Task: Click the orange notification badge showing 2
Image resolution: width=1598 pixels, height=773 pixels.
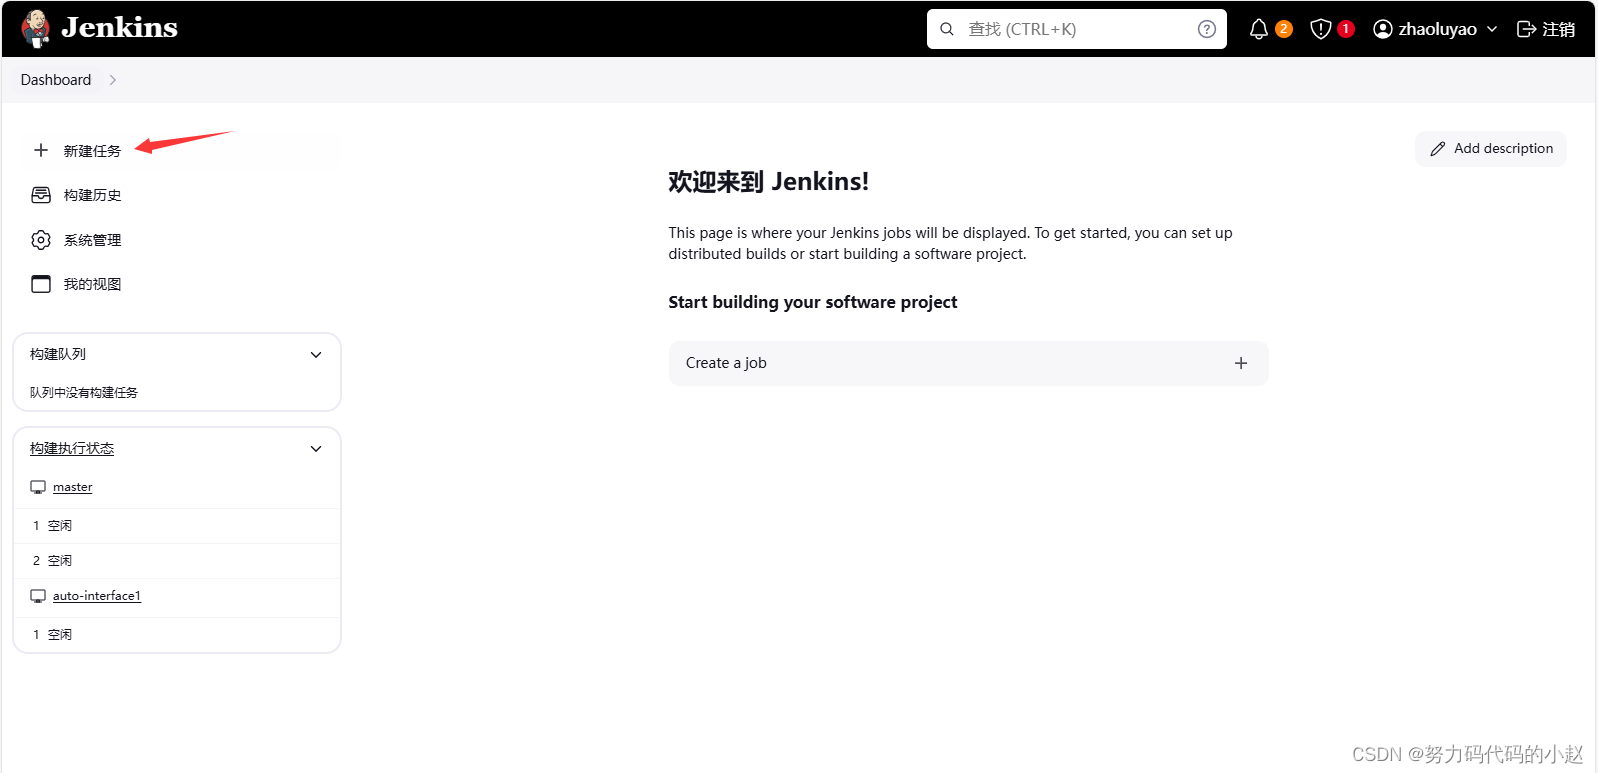Action: (1284, 29)
